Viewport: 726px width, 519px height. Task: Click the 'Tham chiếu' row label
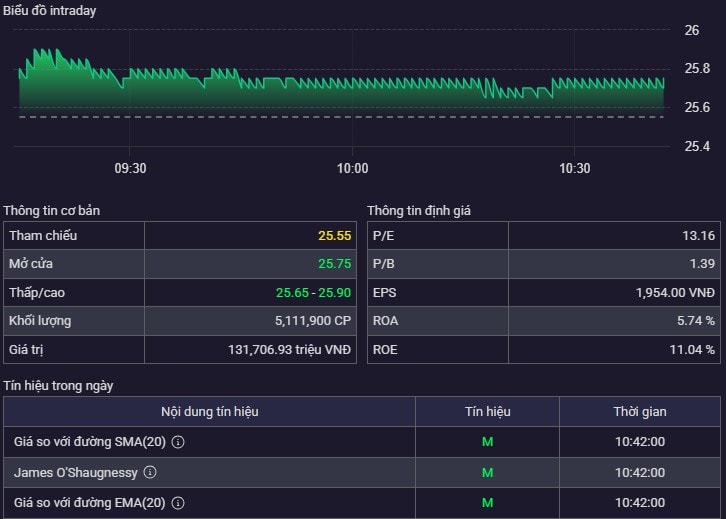(43, 236)
